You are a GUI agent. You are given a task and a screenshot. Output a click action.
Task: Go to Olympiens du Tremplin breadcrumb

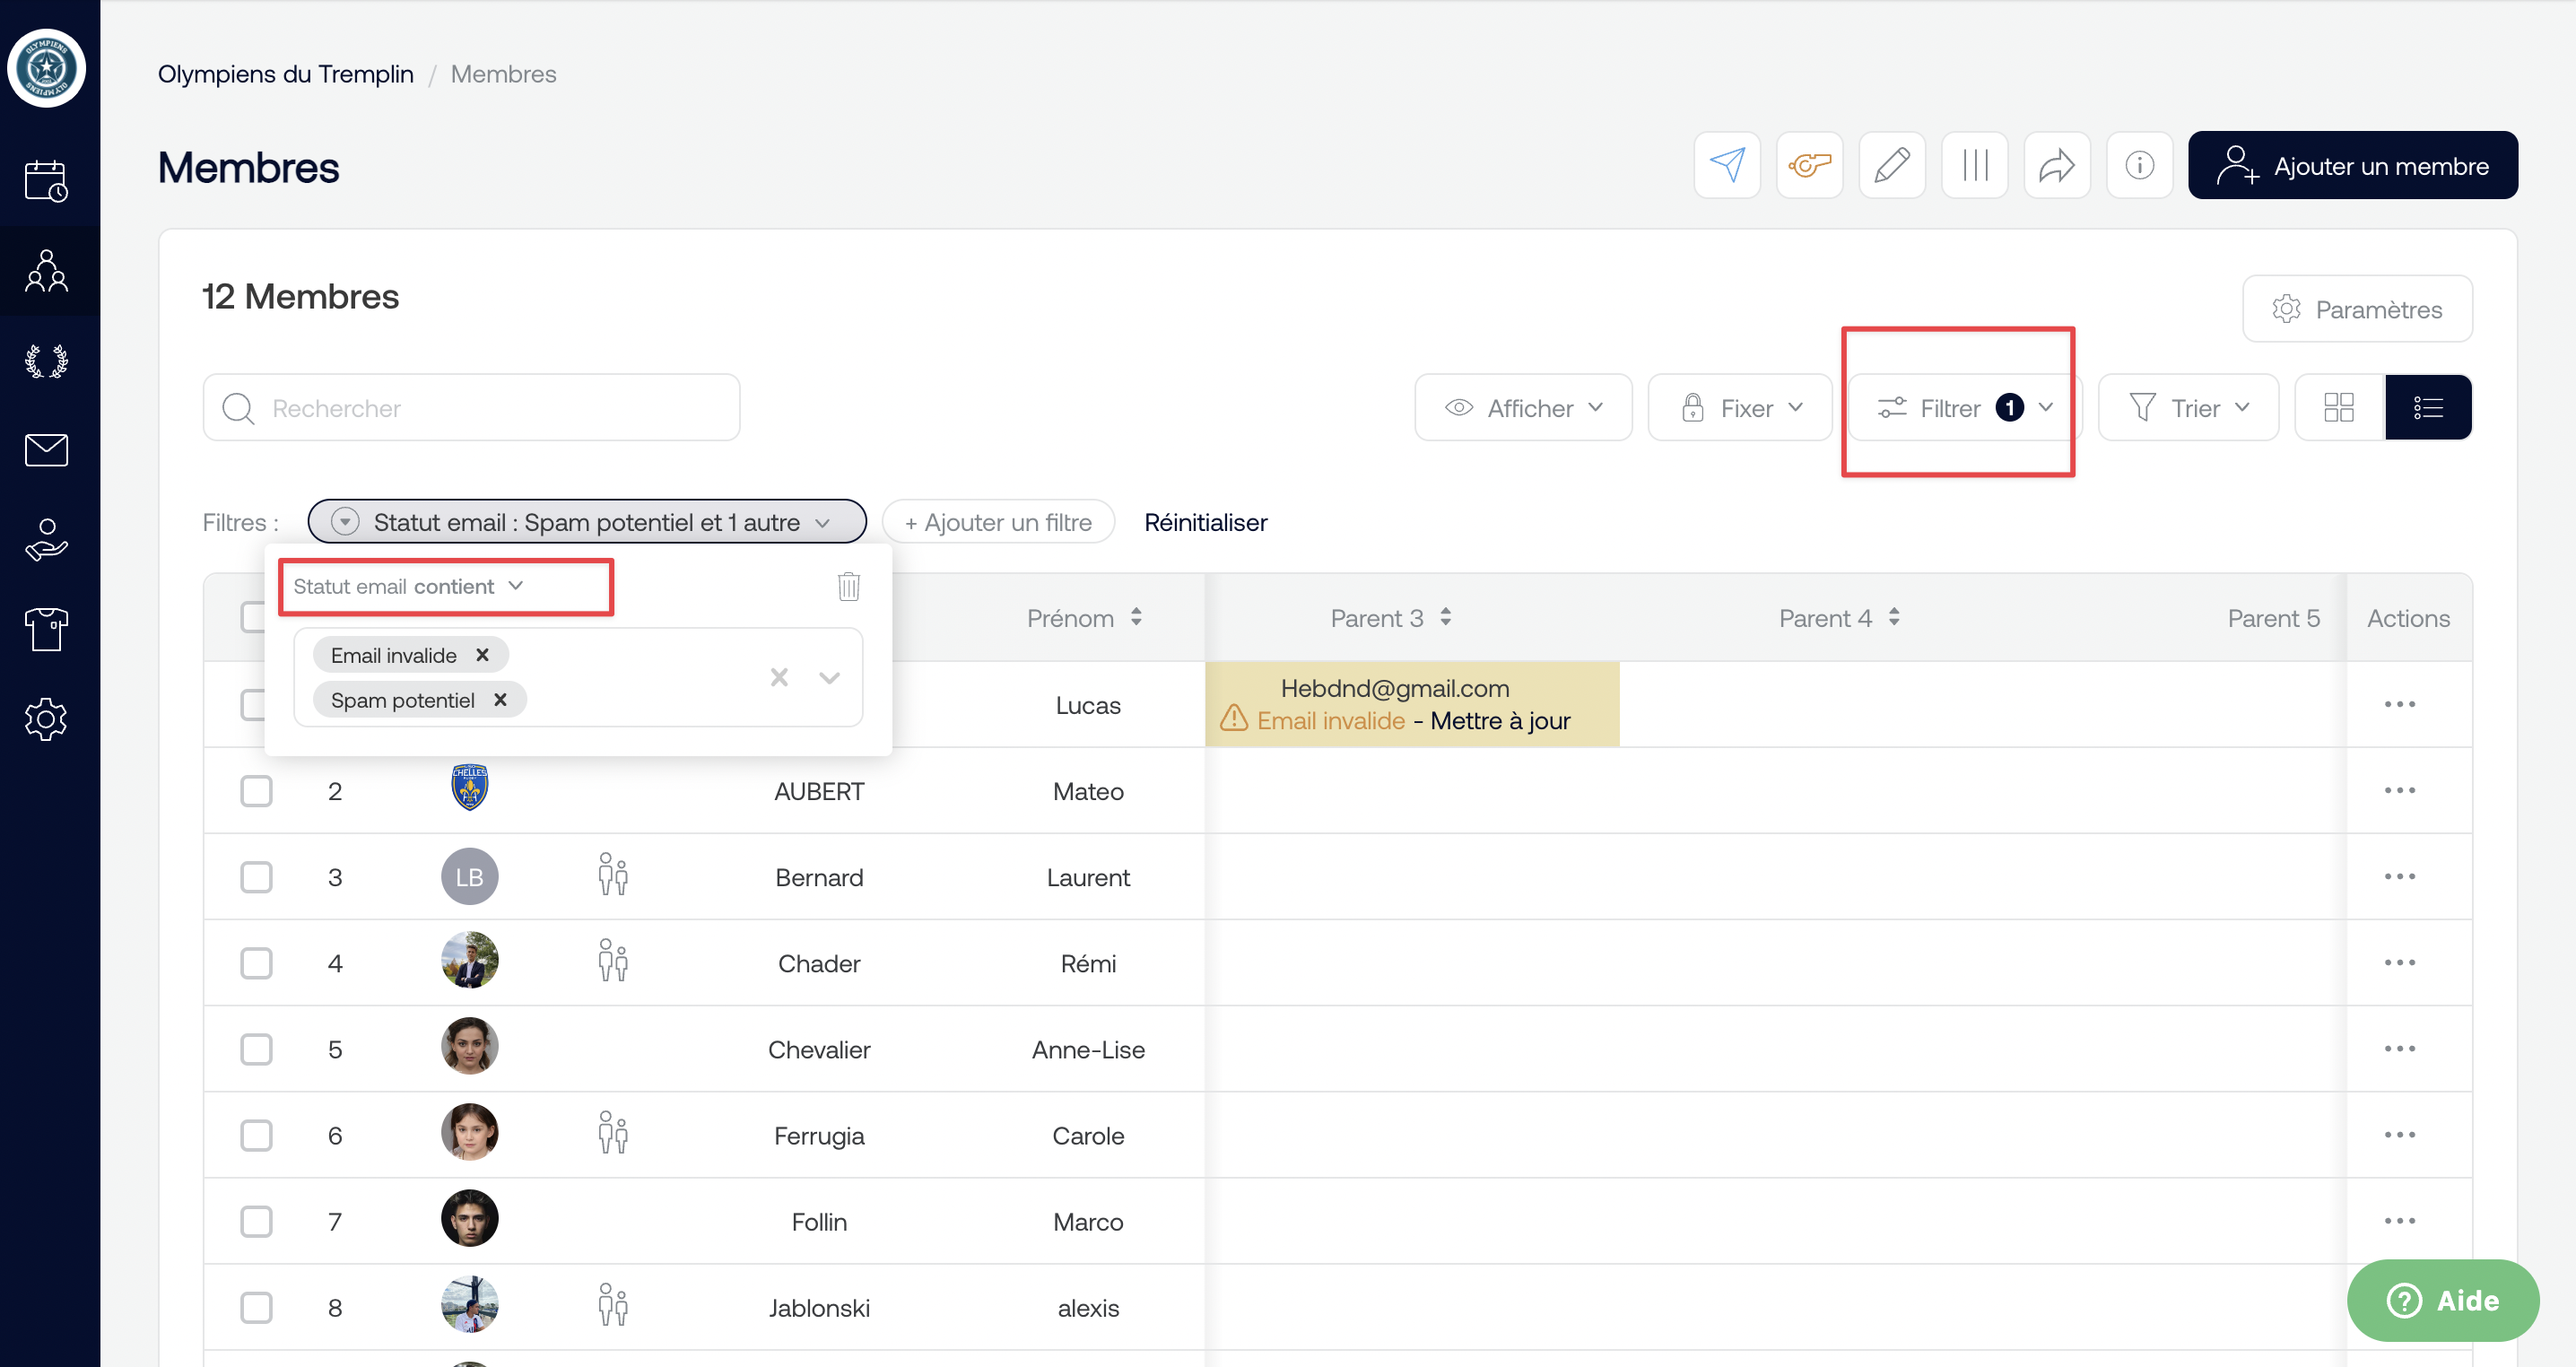285,74
